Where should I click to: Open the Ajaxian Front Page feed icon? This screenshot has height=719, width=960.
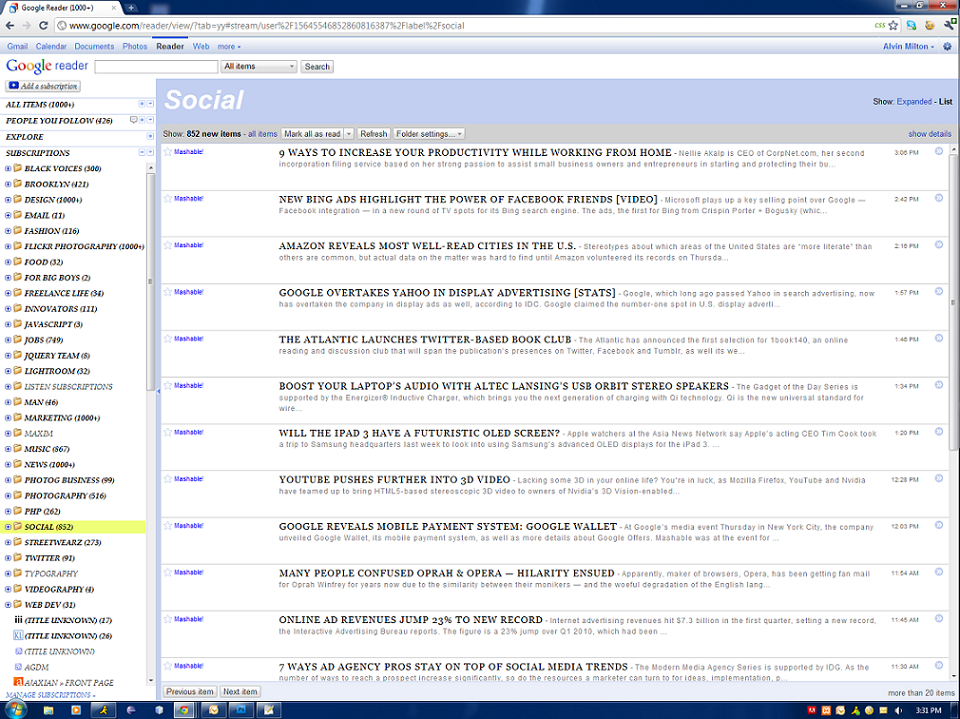pos(18,682)
